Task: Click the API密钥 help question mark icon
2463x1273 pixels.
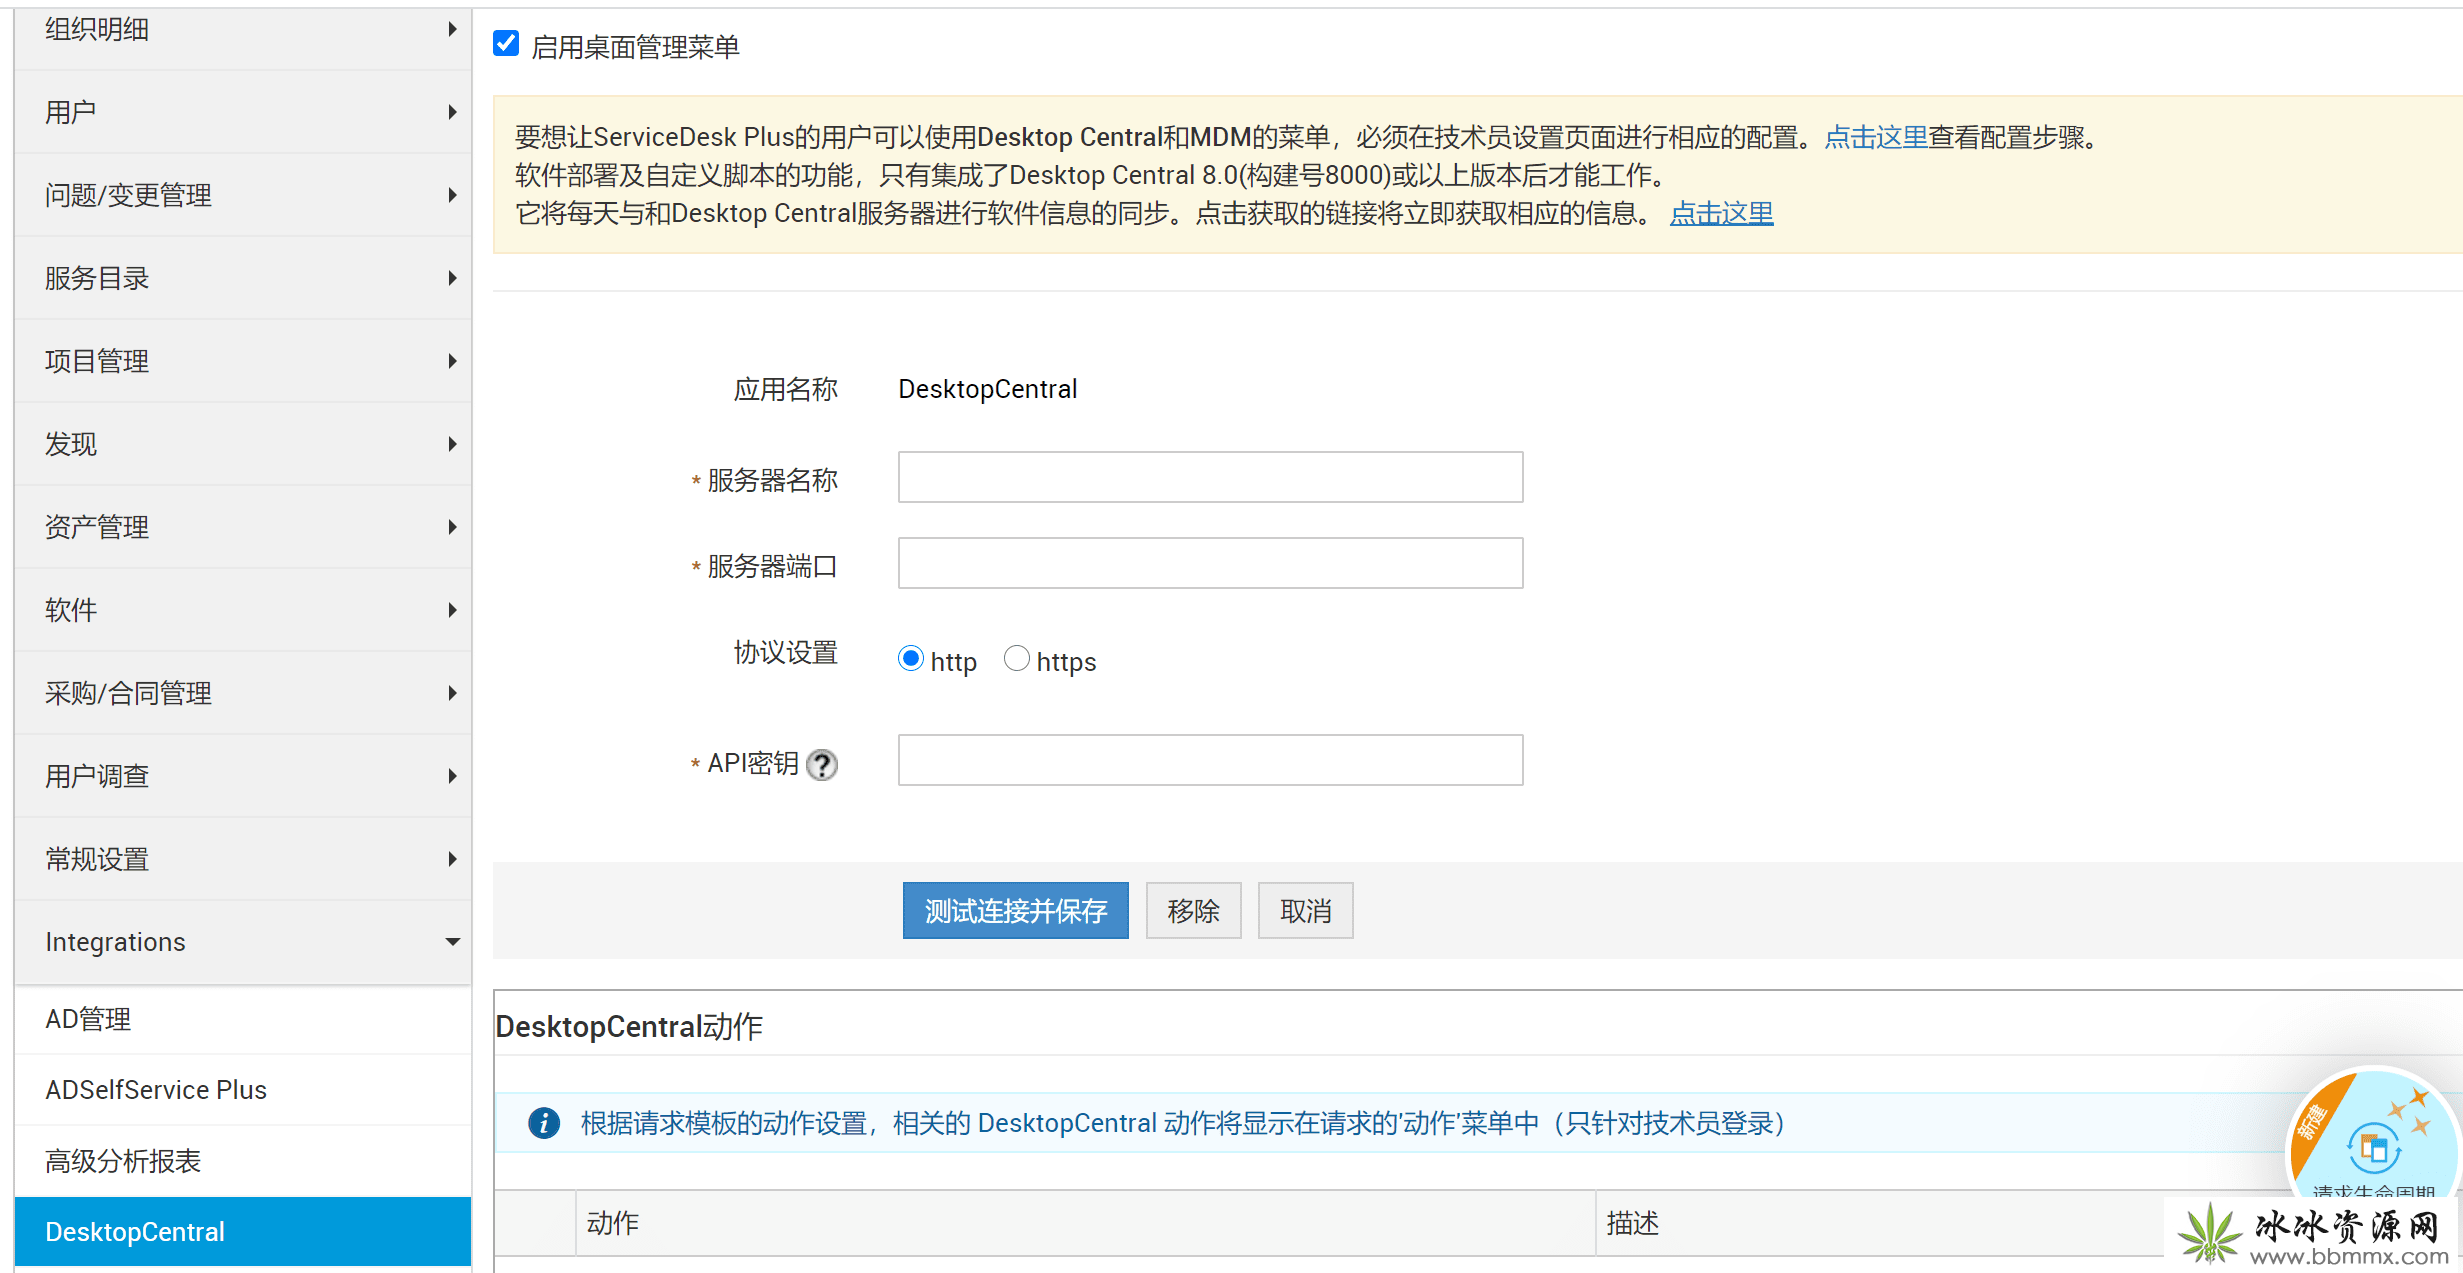Action: [x=822, y=765]
